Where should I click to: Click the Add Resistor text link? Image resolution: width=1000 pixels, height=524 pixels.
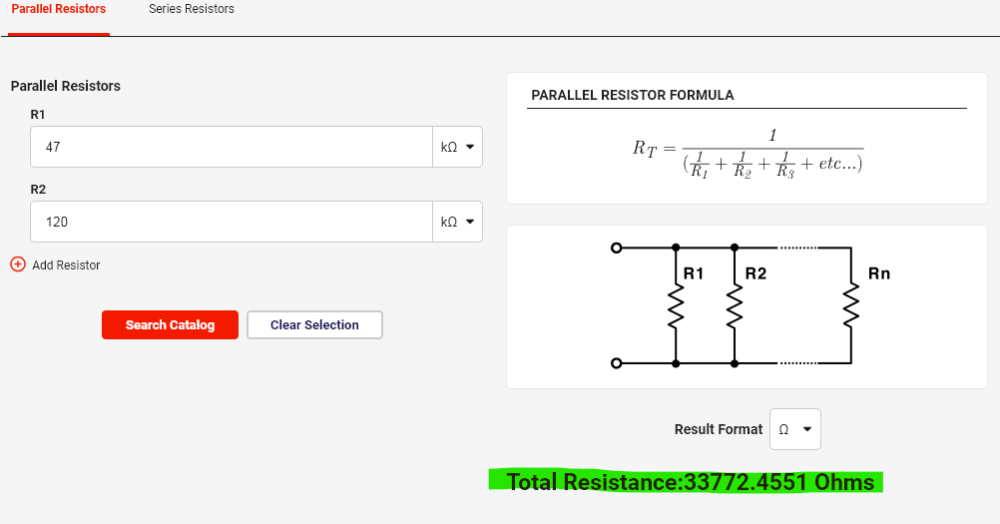66,265
